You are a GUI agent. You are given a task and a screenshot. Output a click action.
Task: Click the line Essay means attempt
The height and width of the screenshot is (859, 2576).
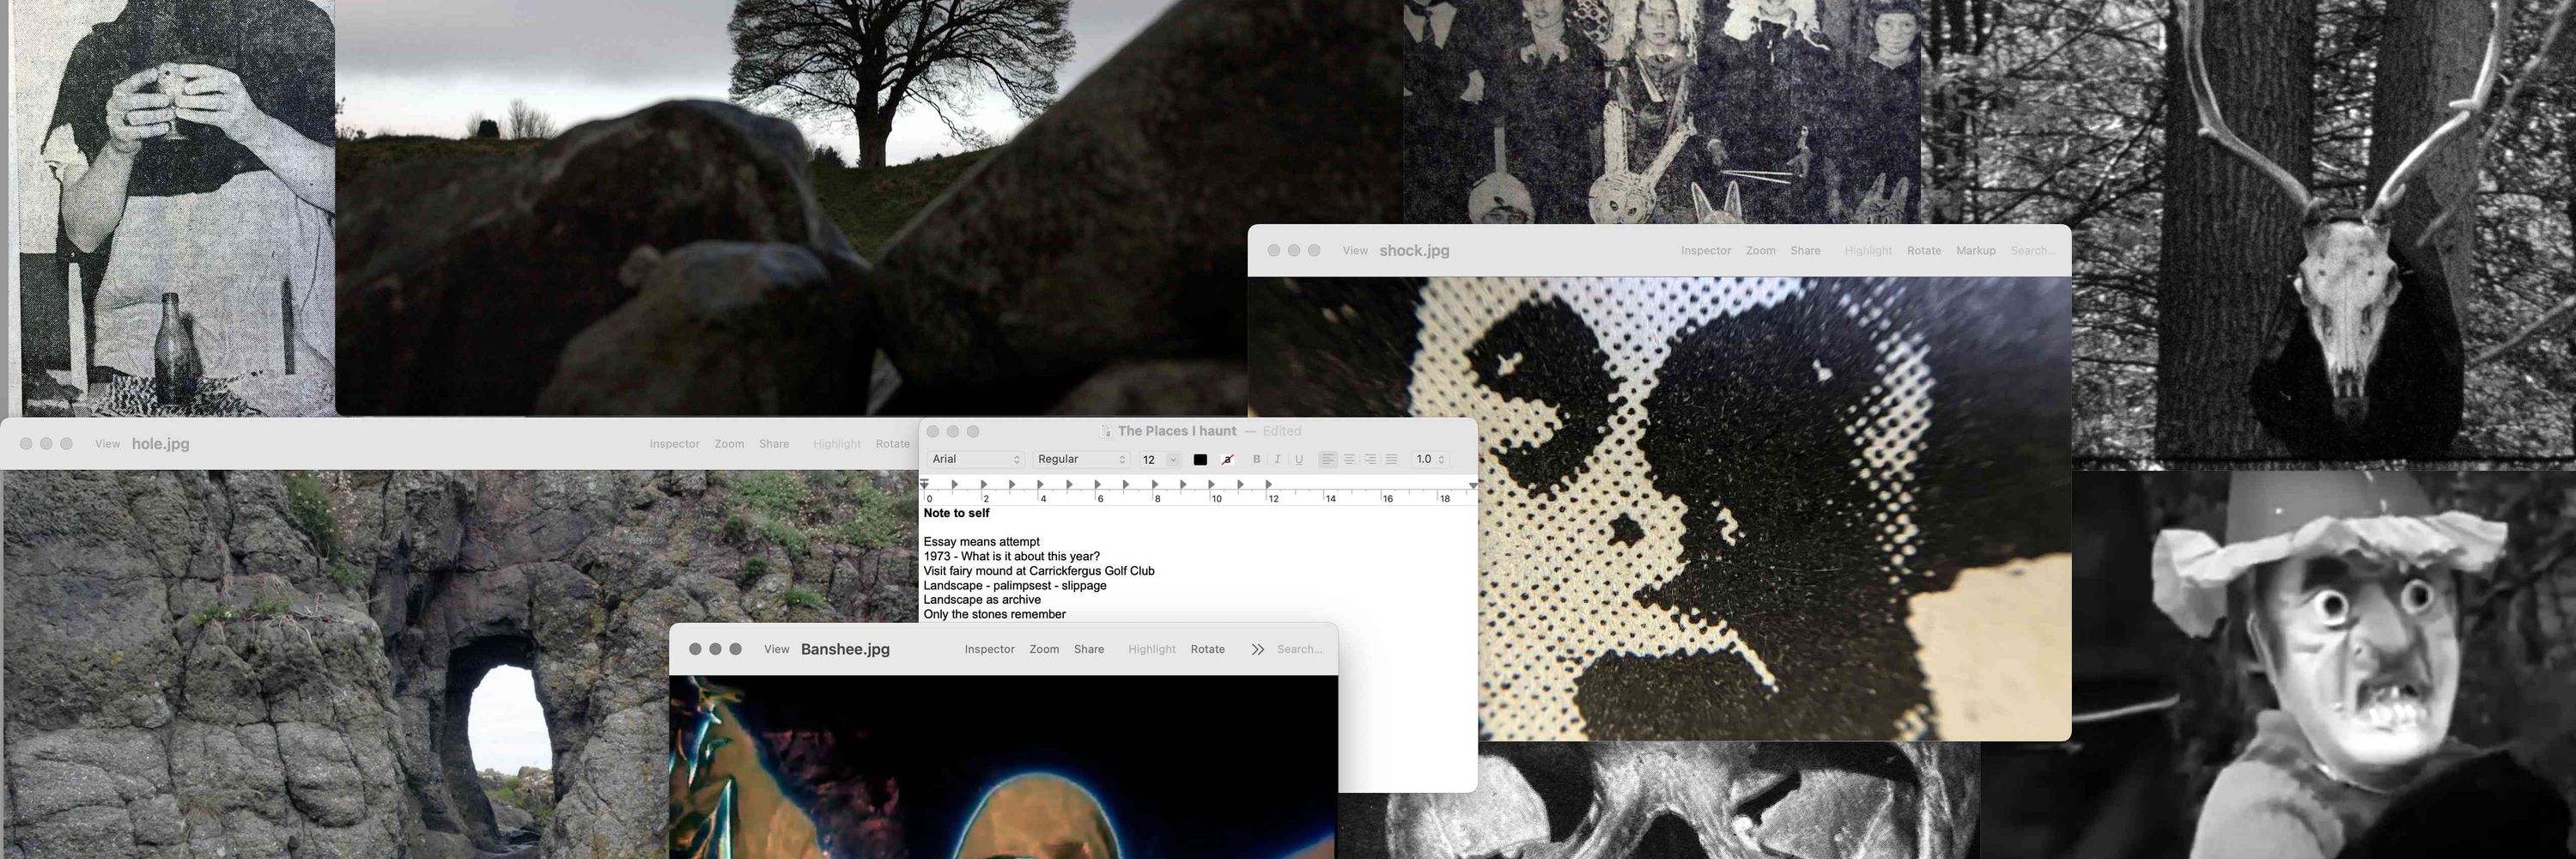pos(981,542)
